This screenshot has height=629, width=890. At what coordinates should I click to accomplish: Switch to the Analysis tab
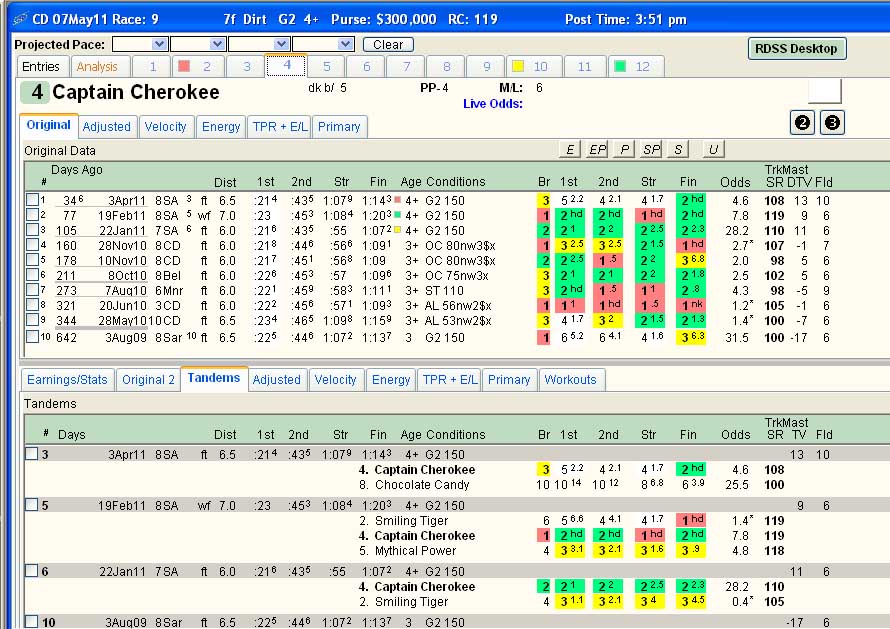pyautogui.click(x=98, y=66)
